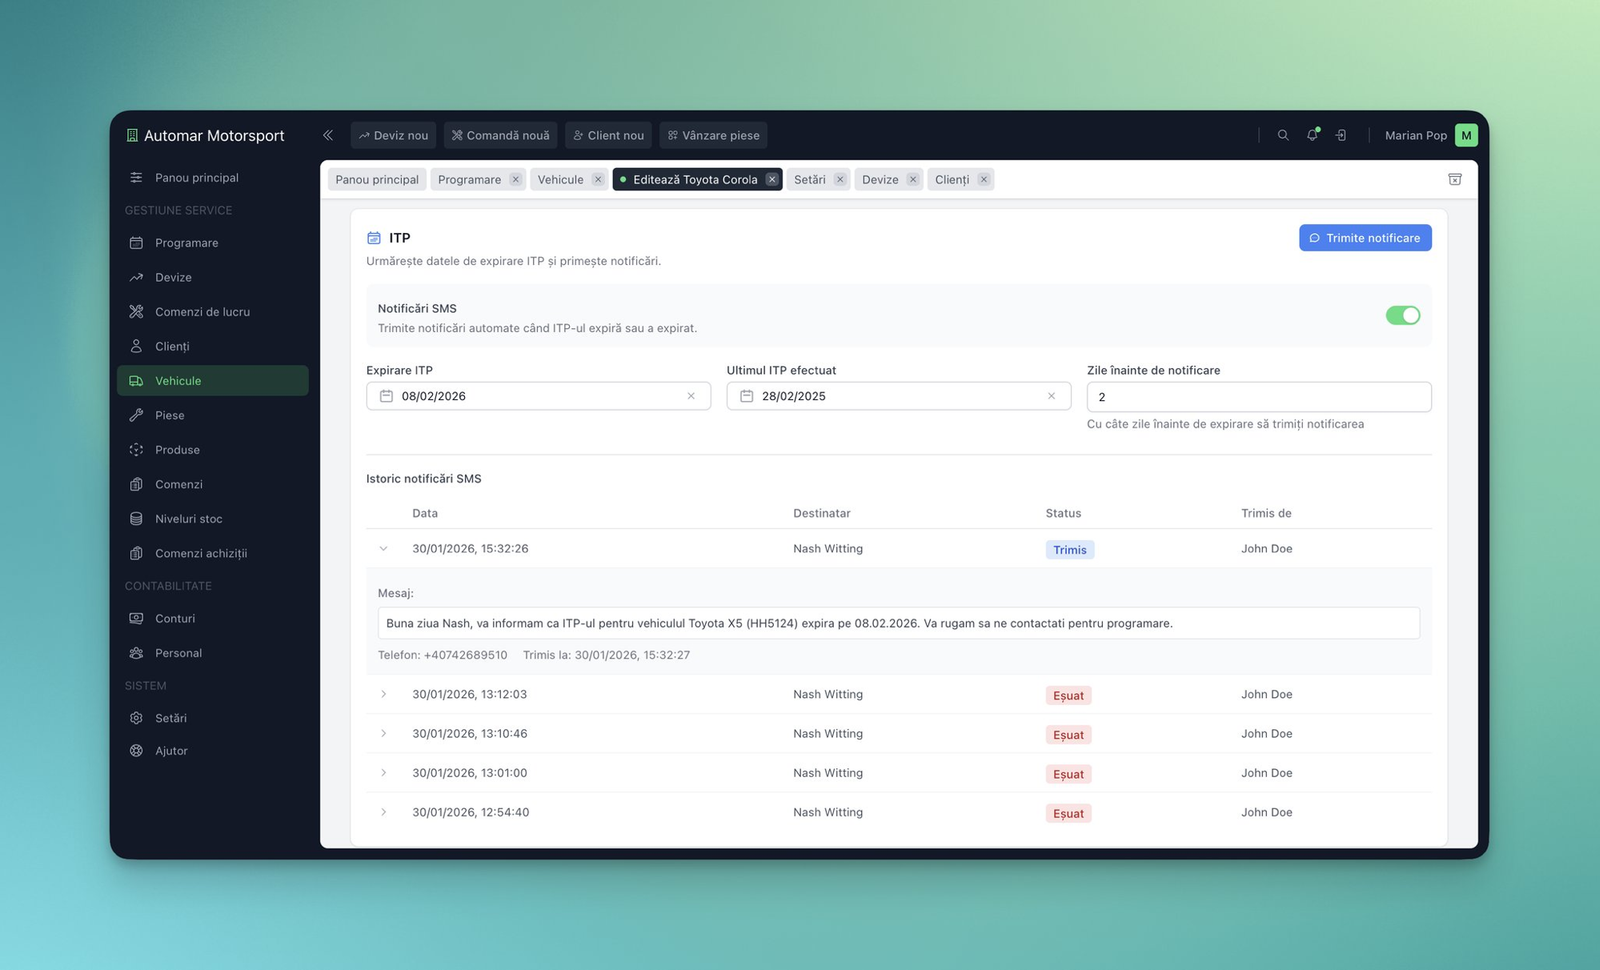The image size is (1600, 970).
Task: Open Panou principal in the sidebar
Action: coord(212,178)
